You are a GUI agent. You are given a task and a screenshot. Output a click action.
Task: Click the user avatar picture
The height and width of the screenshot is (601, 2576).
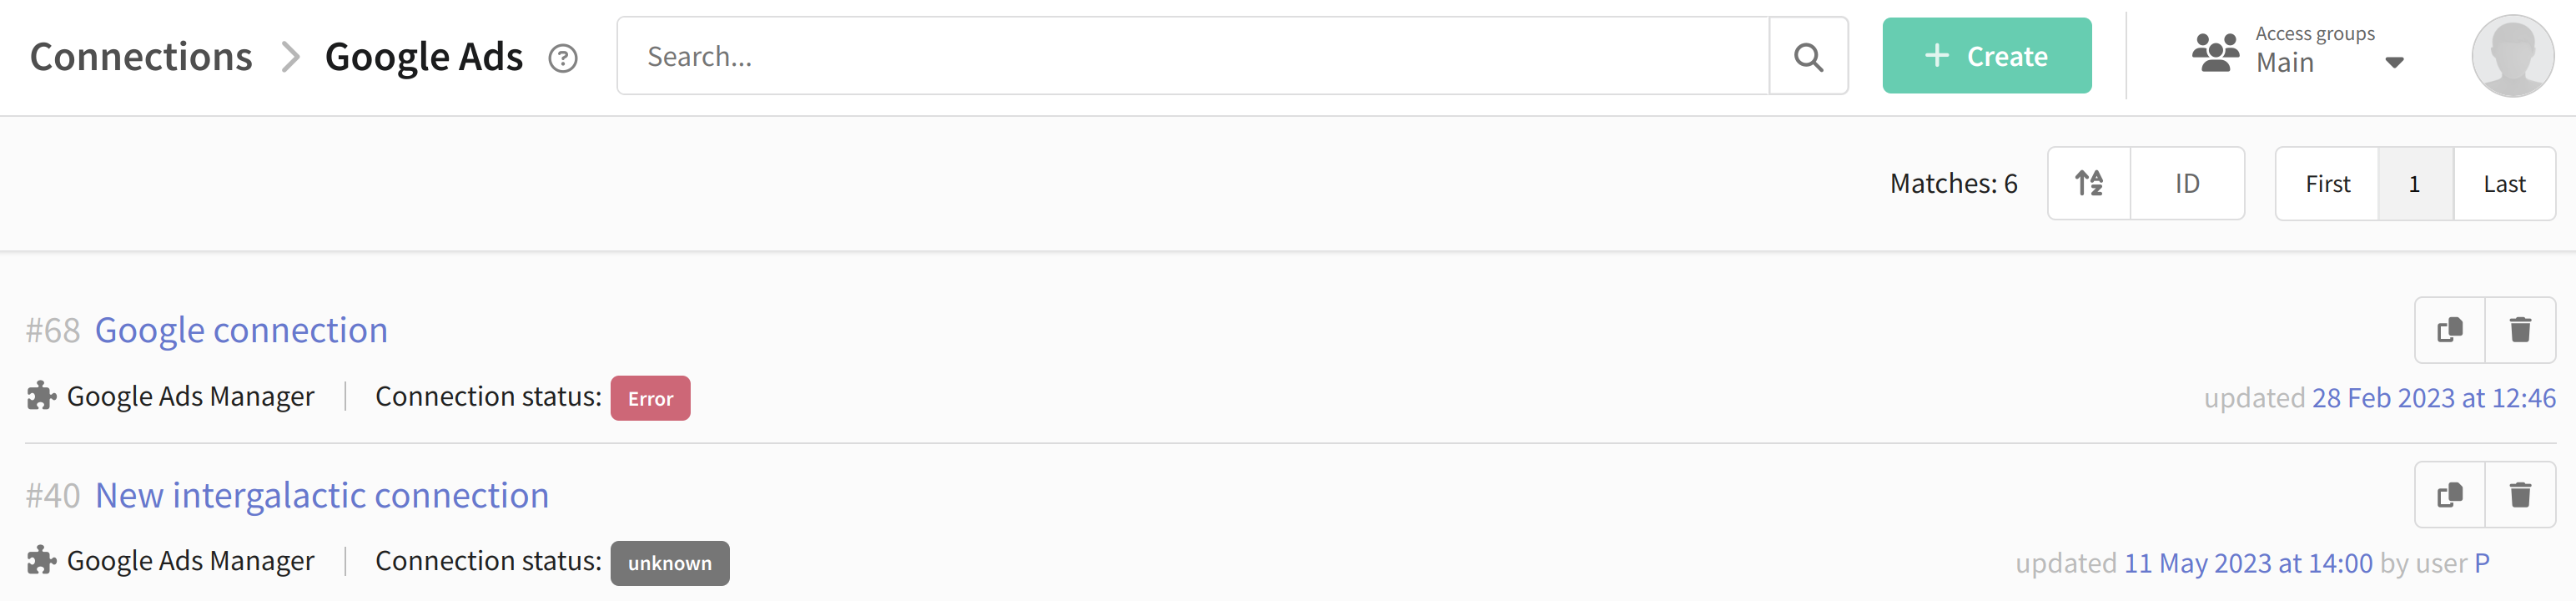(x=2513, y=56)
